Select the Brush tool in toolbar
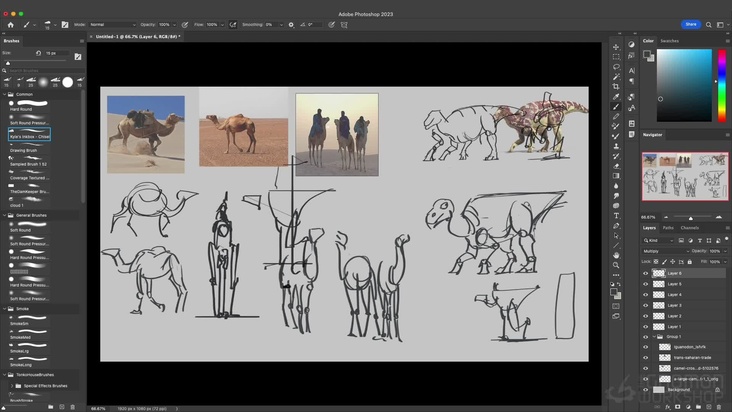This screenshot has width=732, height=412. pyautogui.click(x=616, y=107)
